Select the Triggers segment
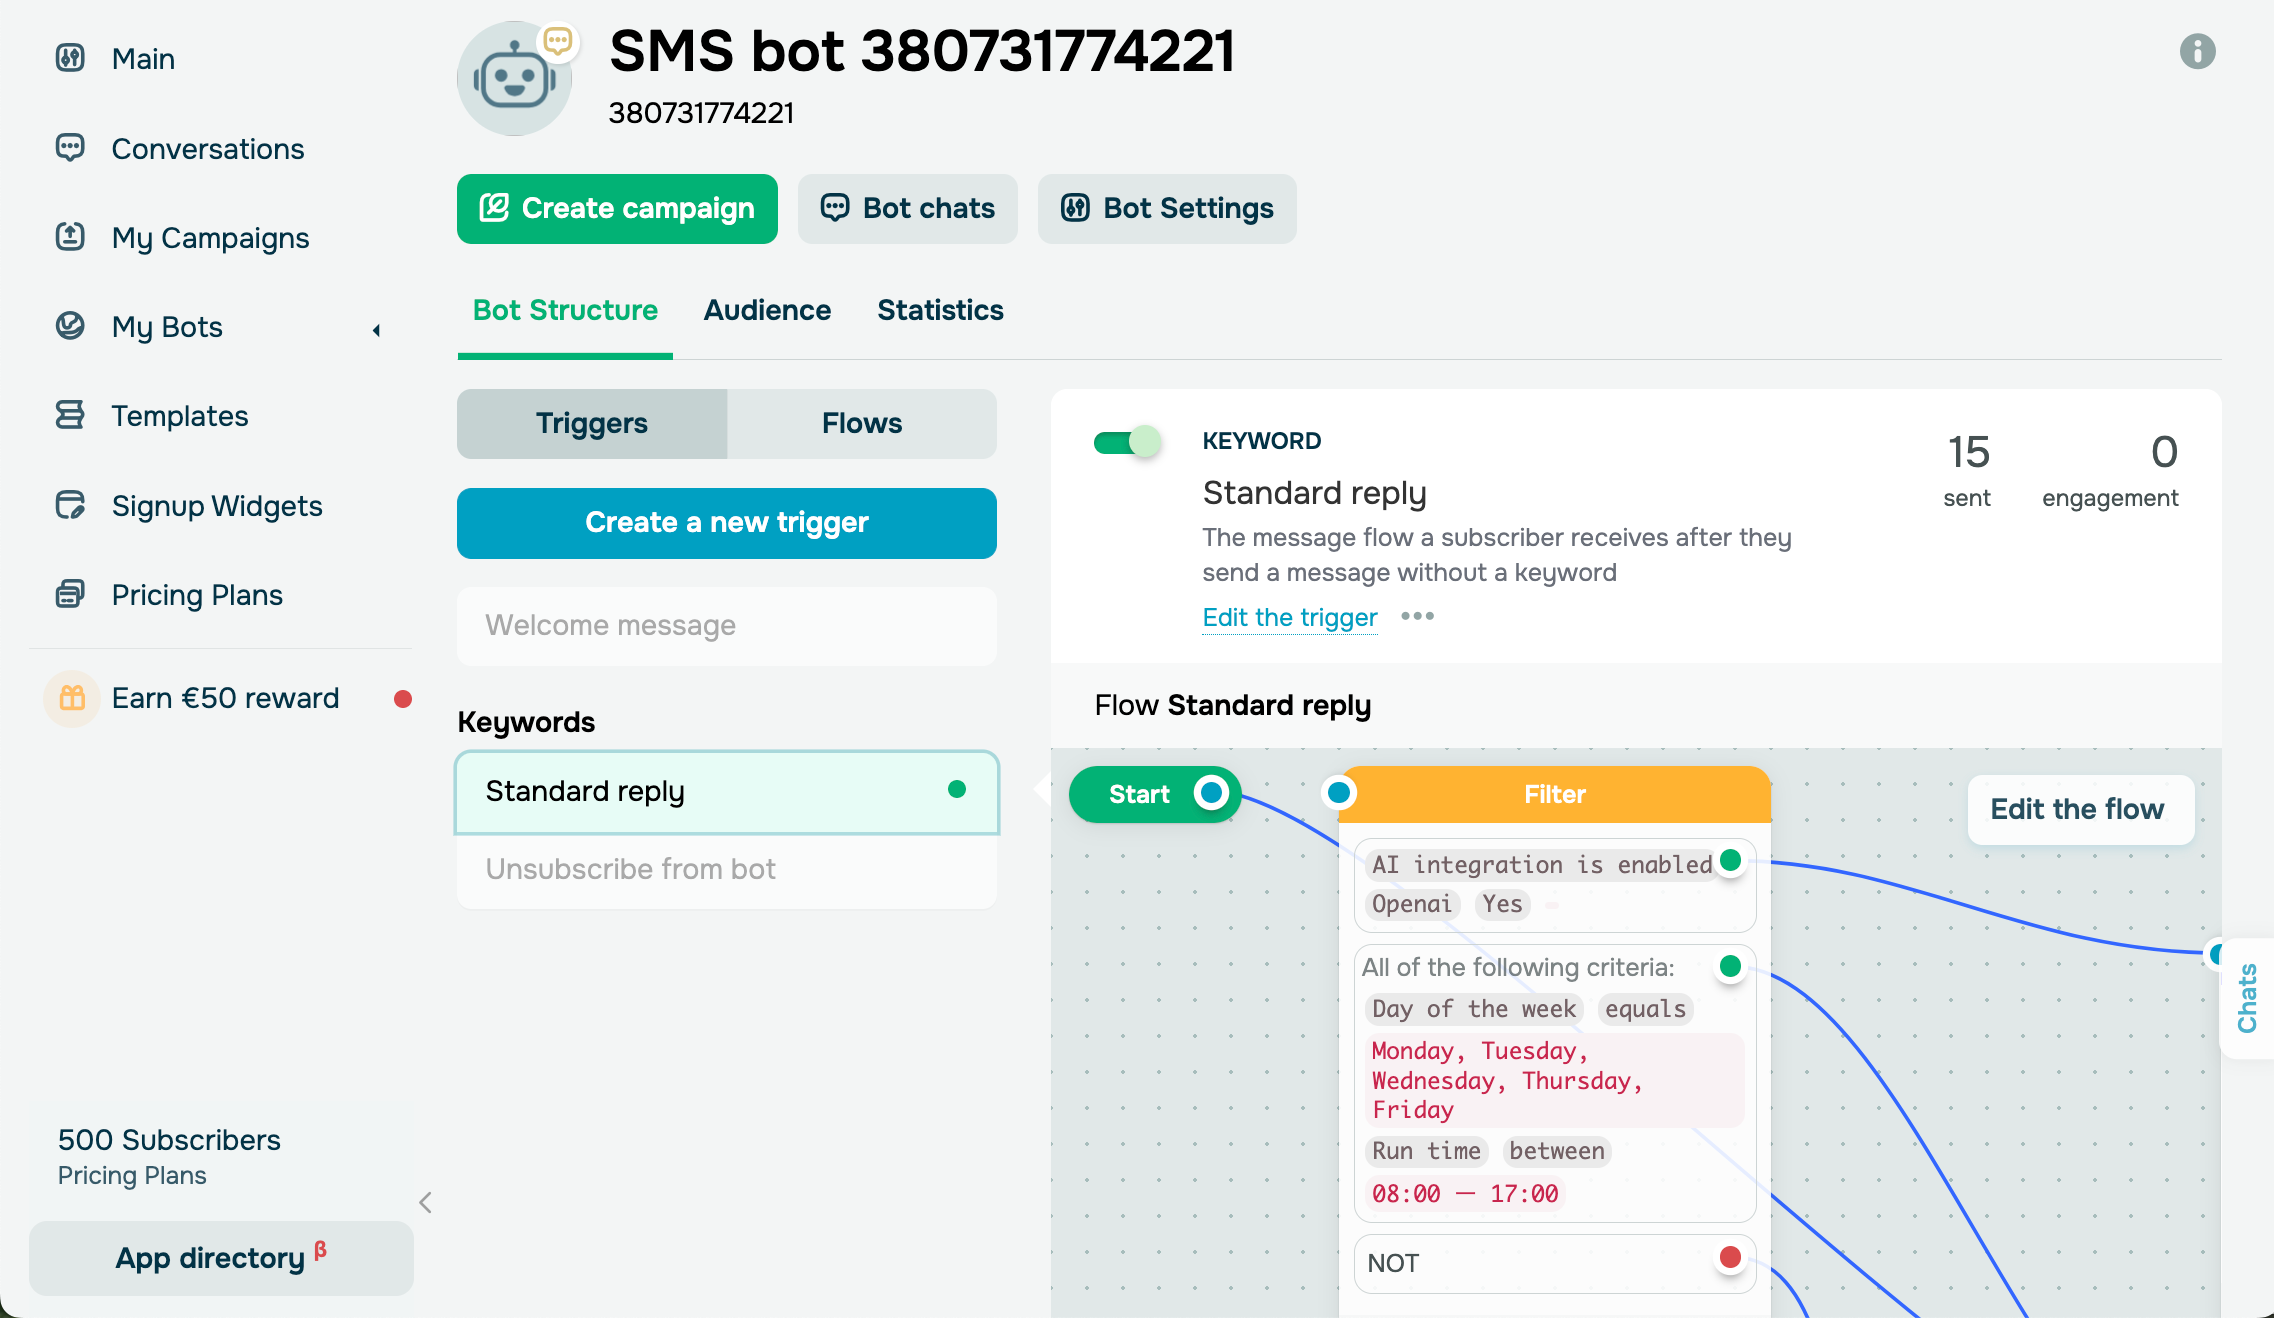This screenshot has height=1318, width=2274. [x=592, y=423]
